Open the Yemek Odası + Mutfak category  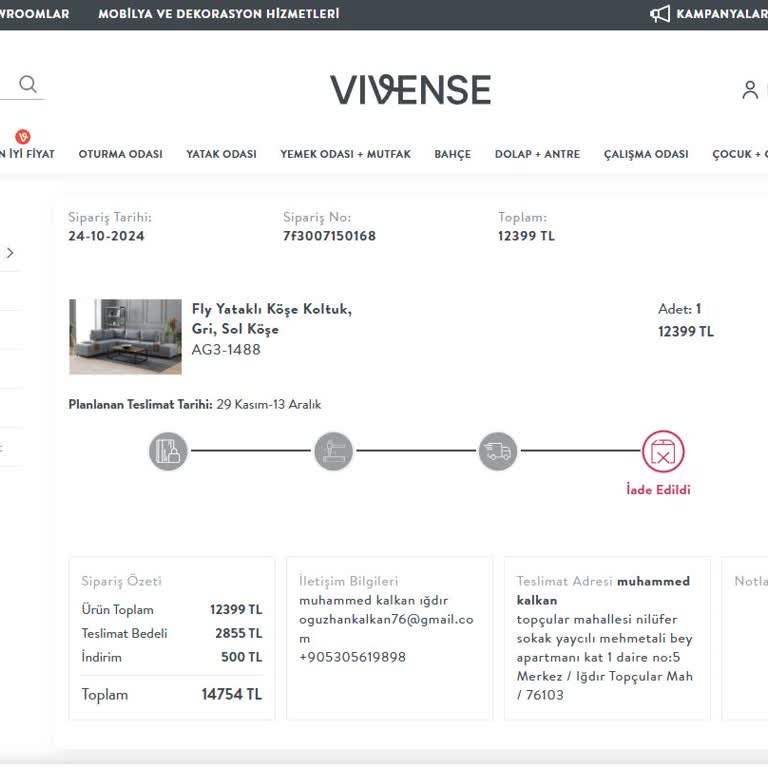345,154
